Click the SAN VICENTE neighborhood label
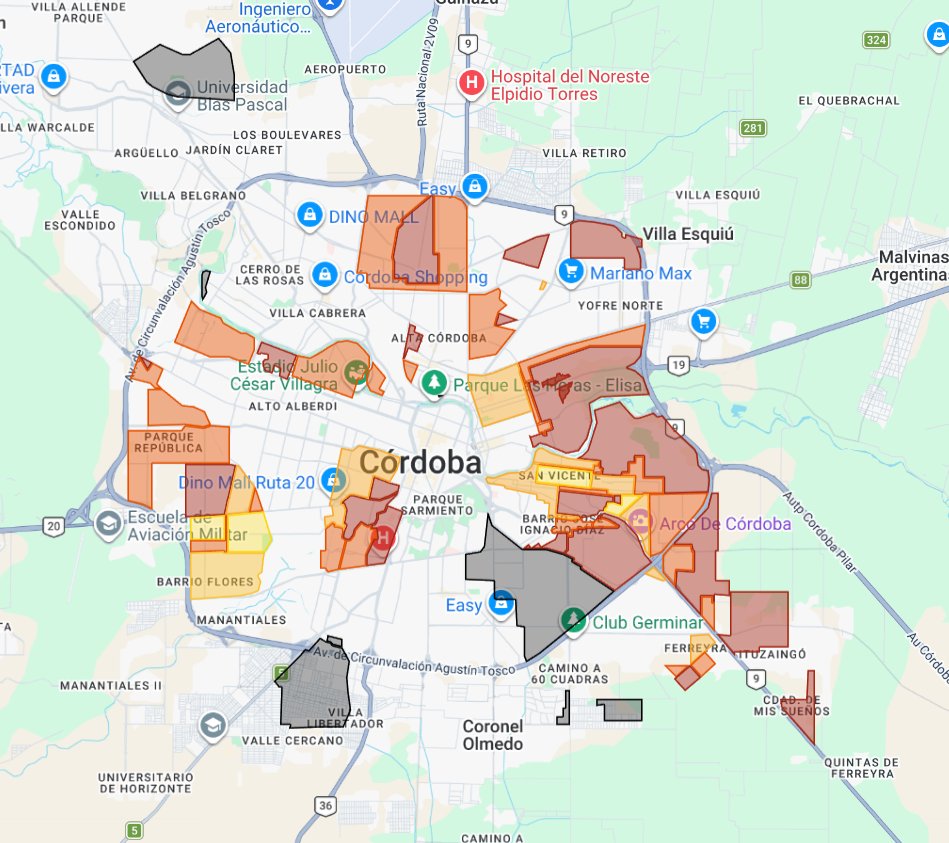The height and width of the screenshot is (843, 949). 559,476
